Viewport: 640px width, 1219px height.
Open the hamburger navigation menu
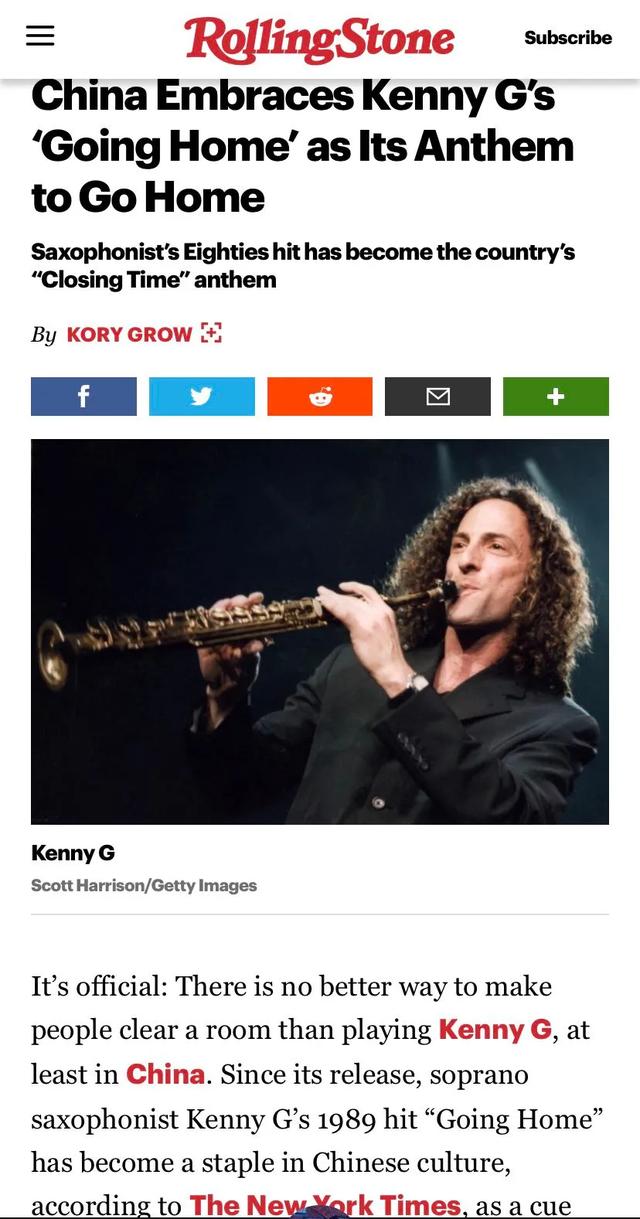pos(40,36)
